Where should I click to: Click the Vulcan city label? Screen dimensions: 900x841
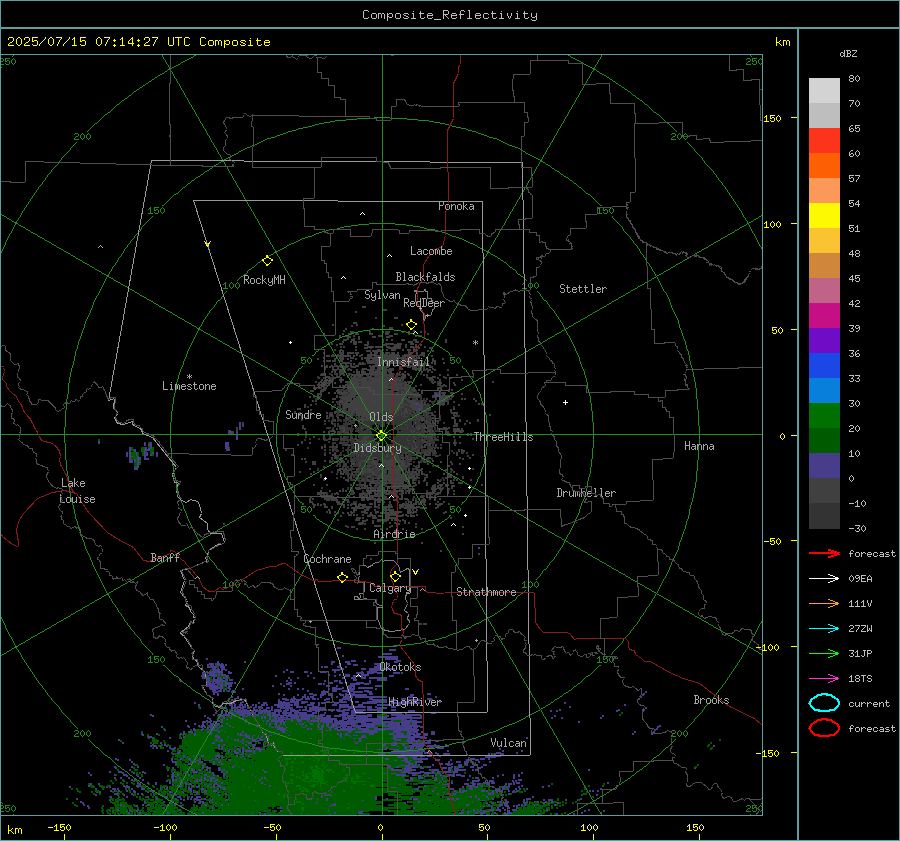click(508, 743)
